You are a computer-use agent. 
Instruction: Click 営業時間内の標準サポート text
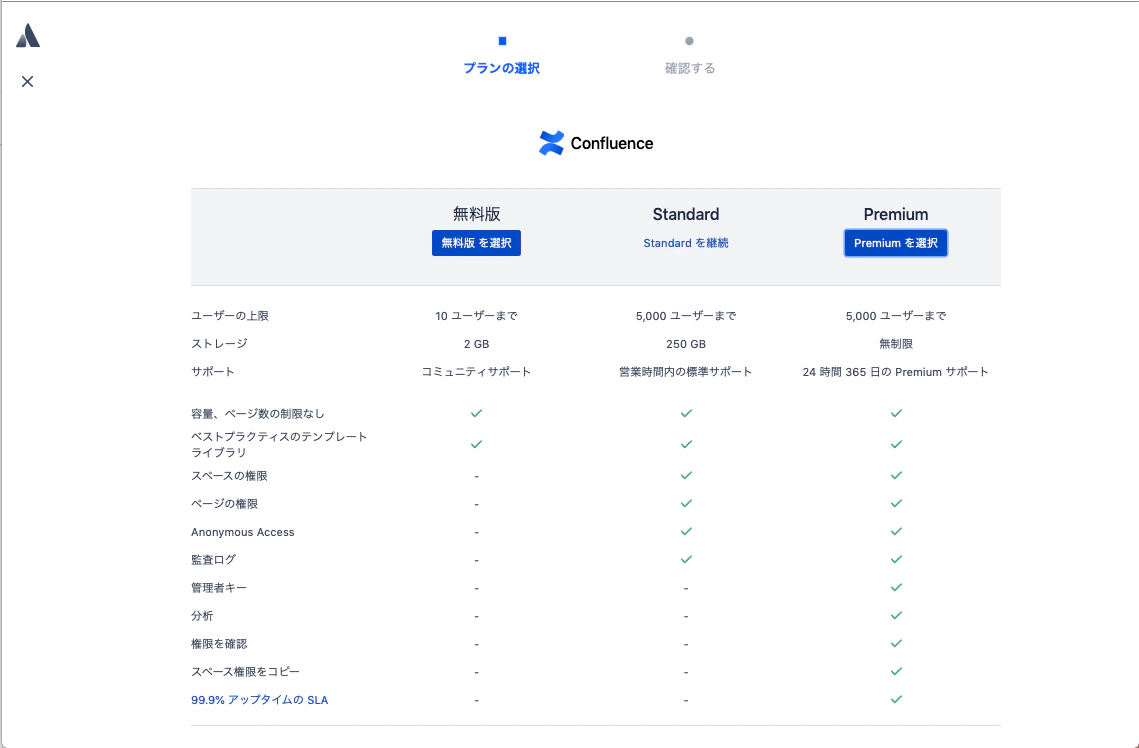click(686, 372)
